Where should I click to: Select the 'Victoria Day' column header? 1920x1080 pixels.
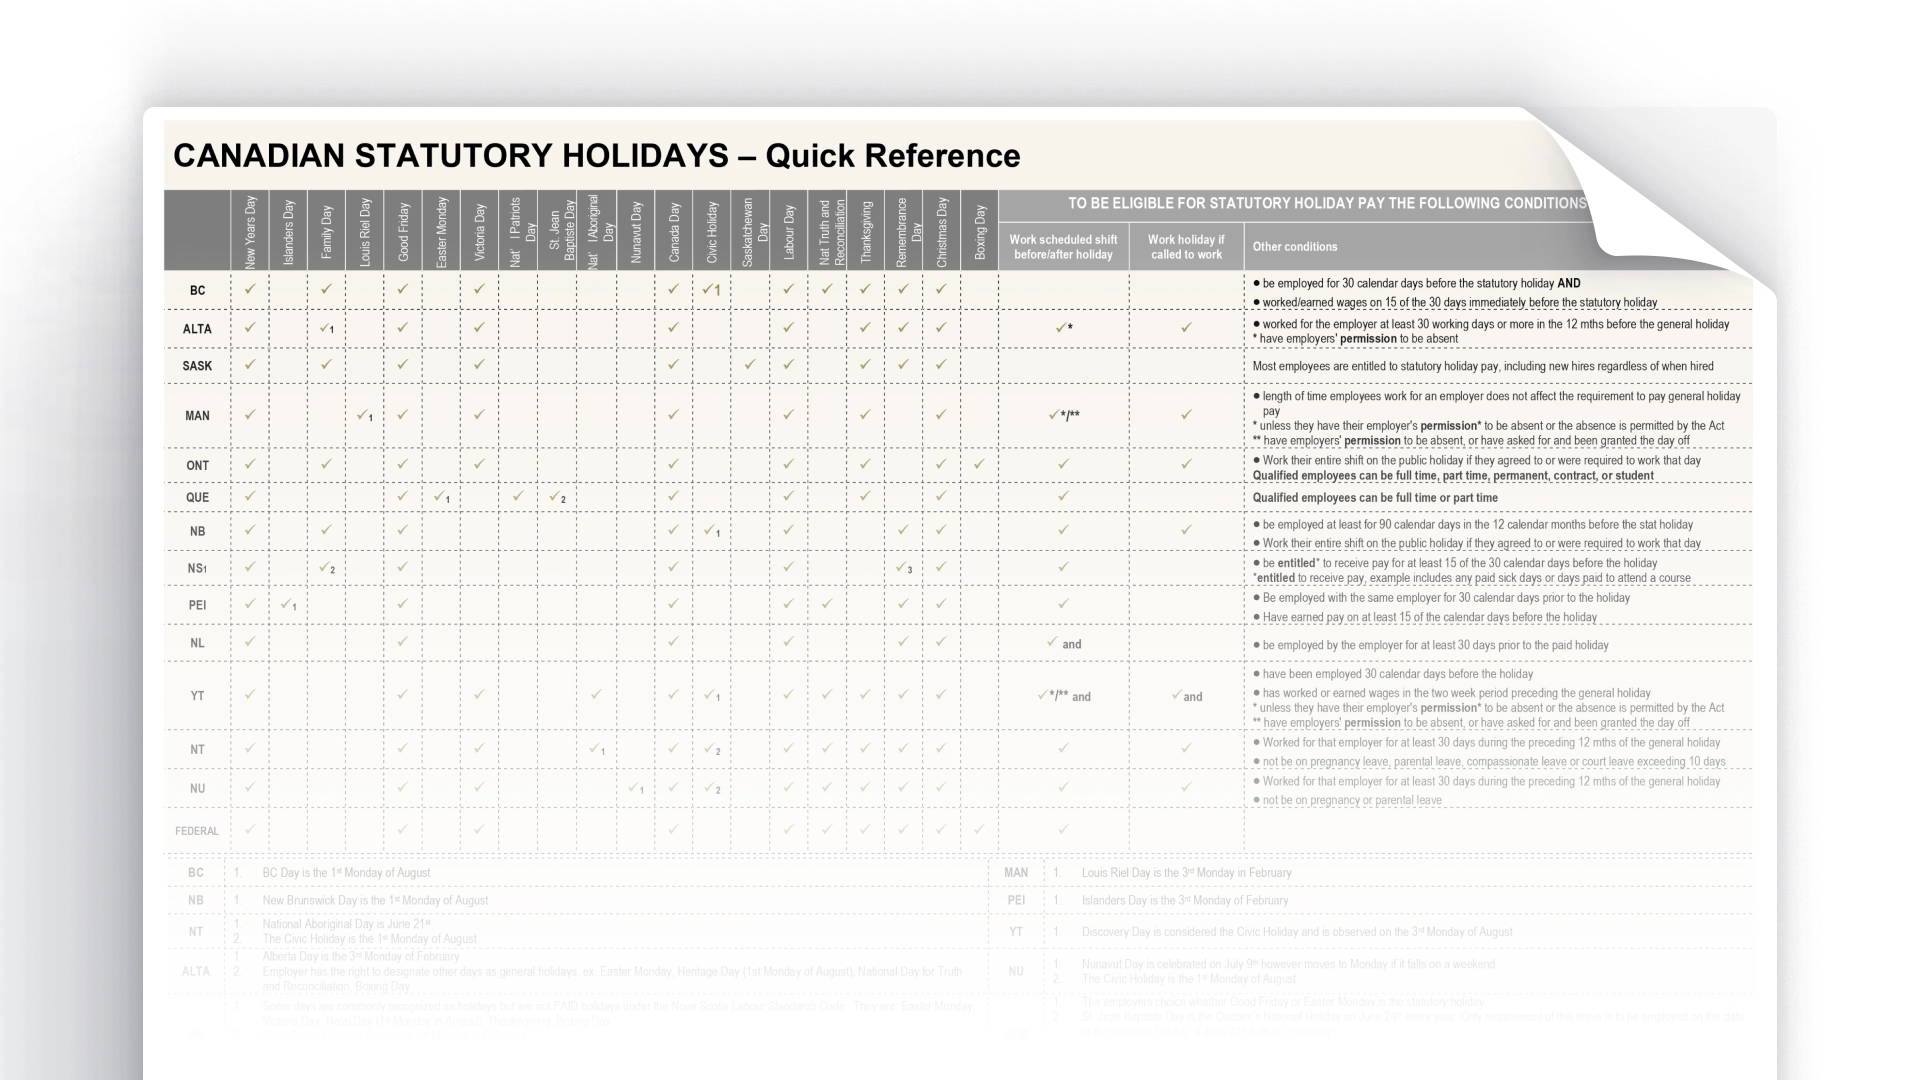point(479,231)
